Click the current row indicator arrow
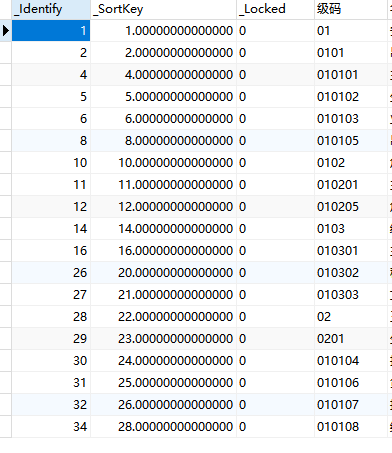 coord(6,31)
